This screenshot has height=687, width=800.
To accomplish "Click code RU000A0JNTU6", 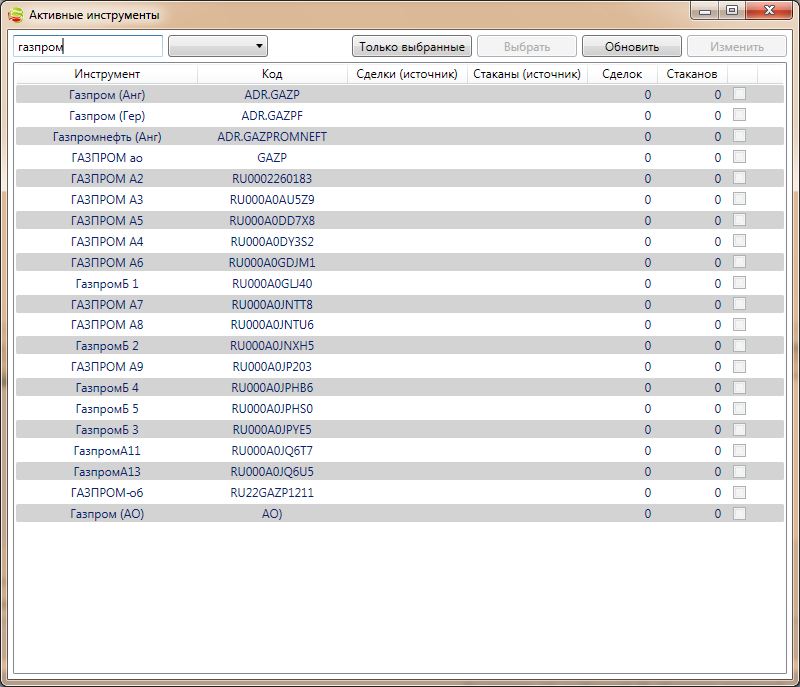I will pos(272,324).
